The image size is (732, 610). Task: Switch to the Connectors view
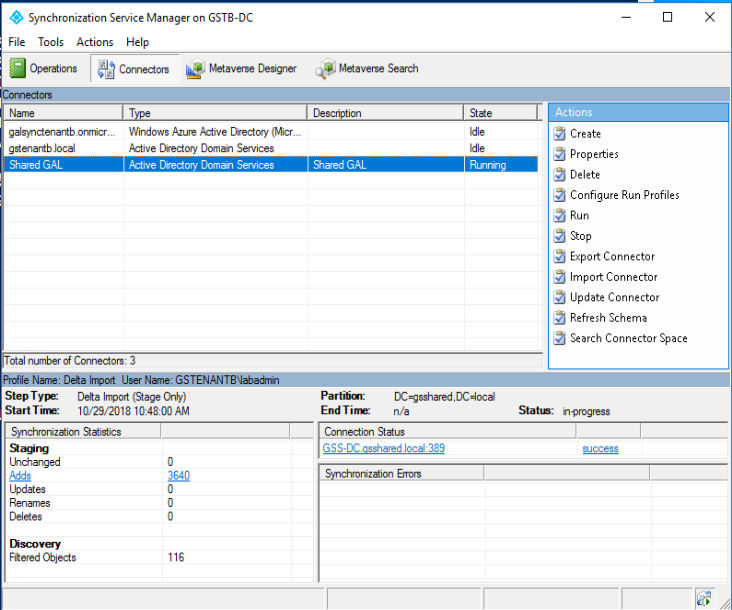(134, 69)
